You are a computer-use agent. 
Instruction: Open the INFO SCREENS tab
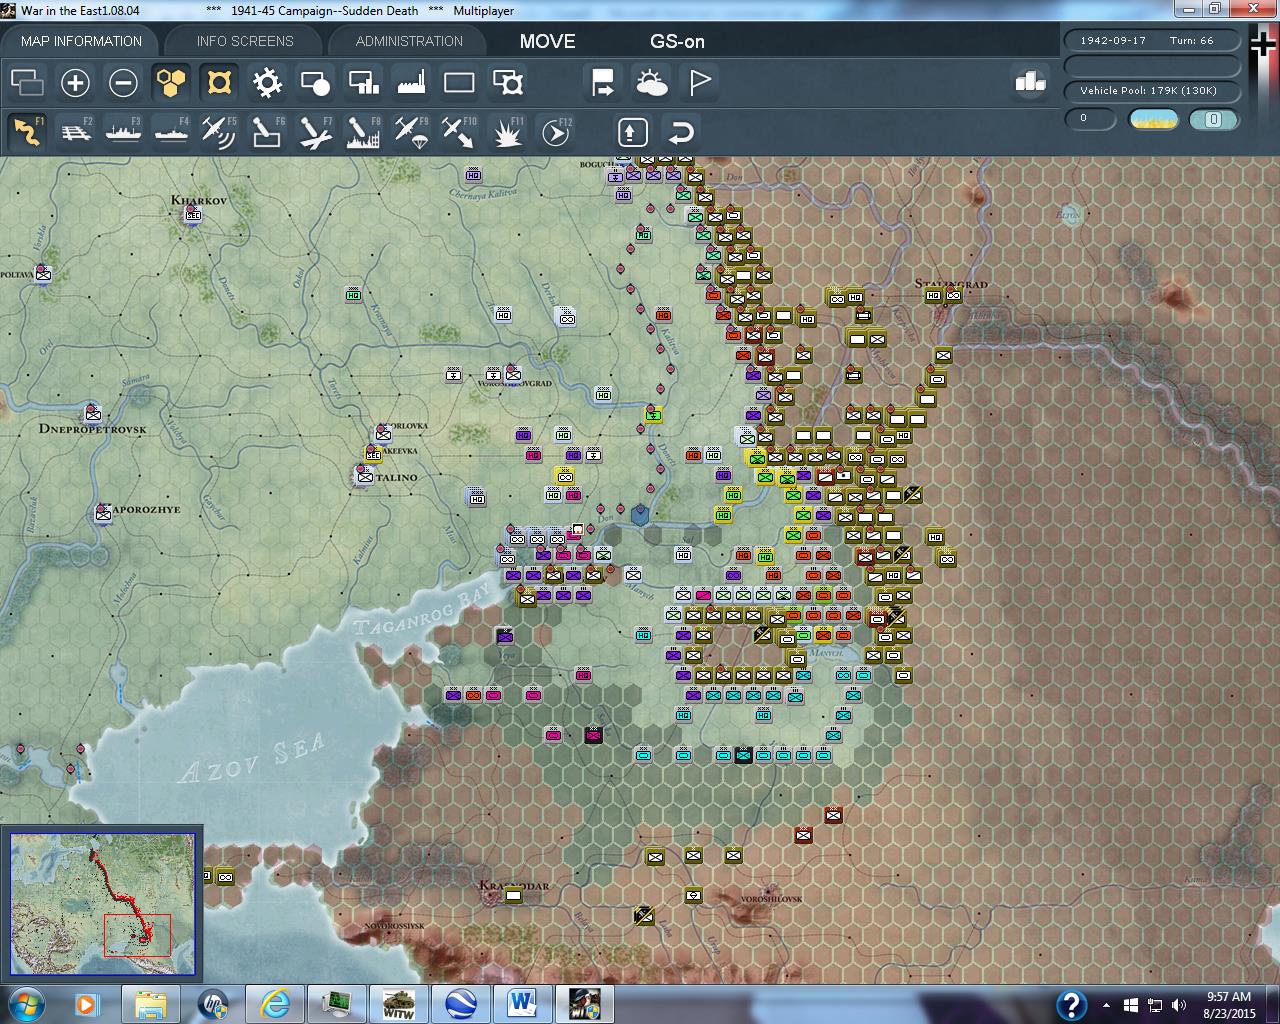[245, 41]
